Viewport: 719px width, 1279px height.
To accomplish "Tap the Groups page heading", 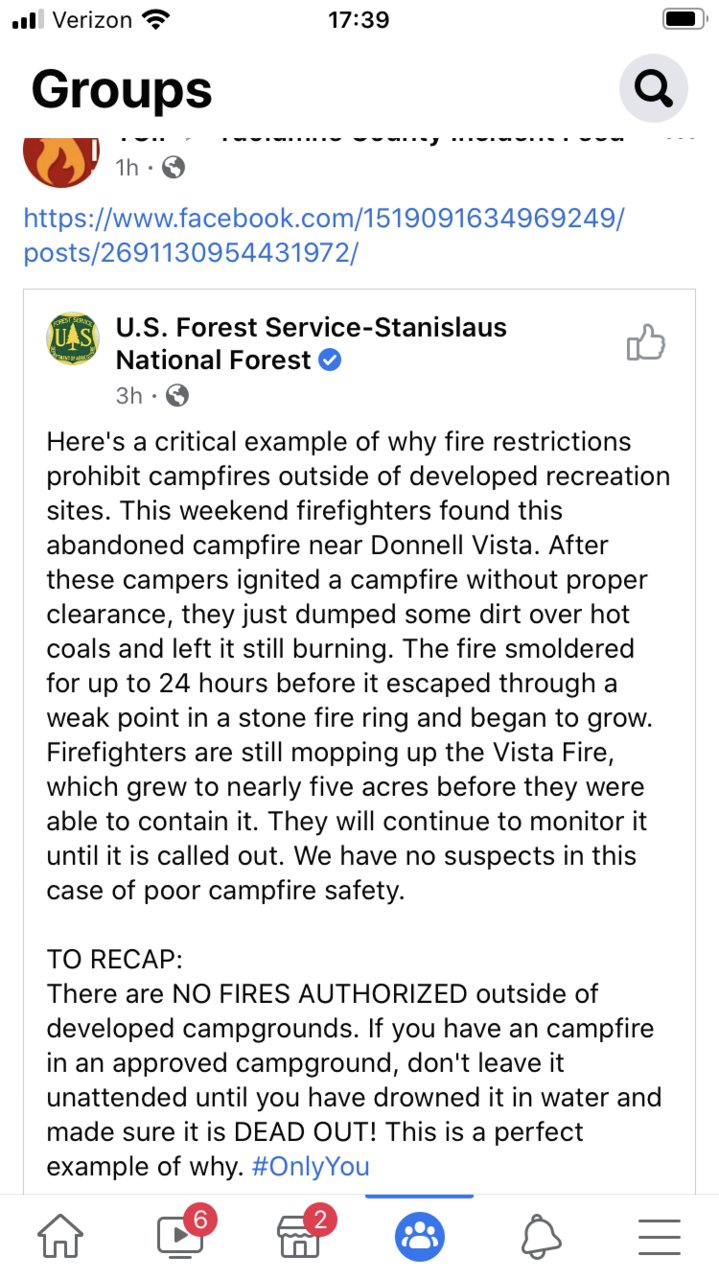I will pos(122,89).
